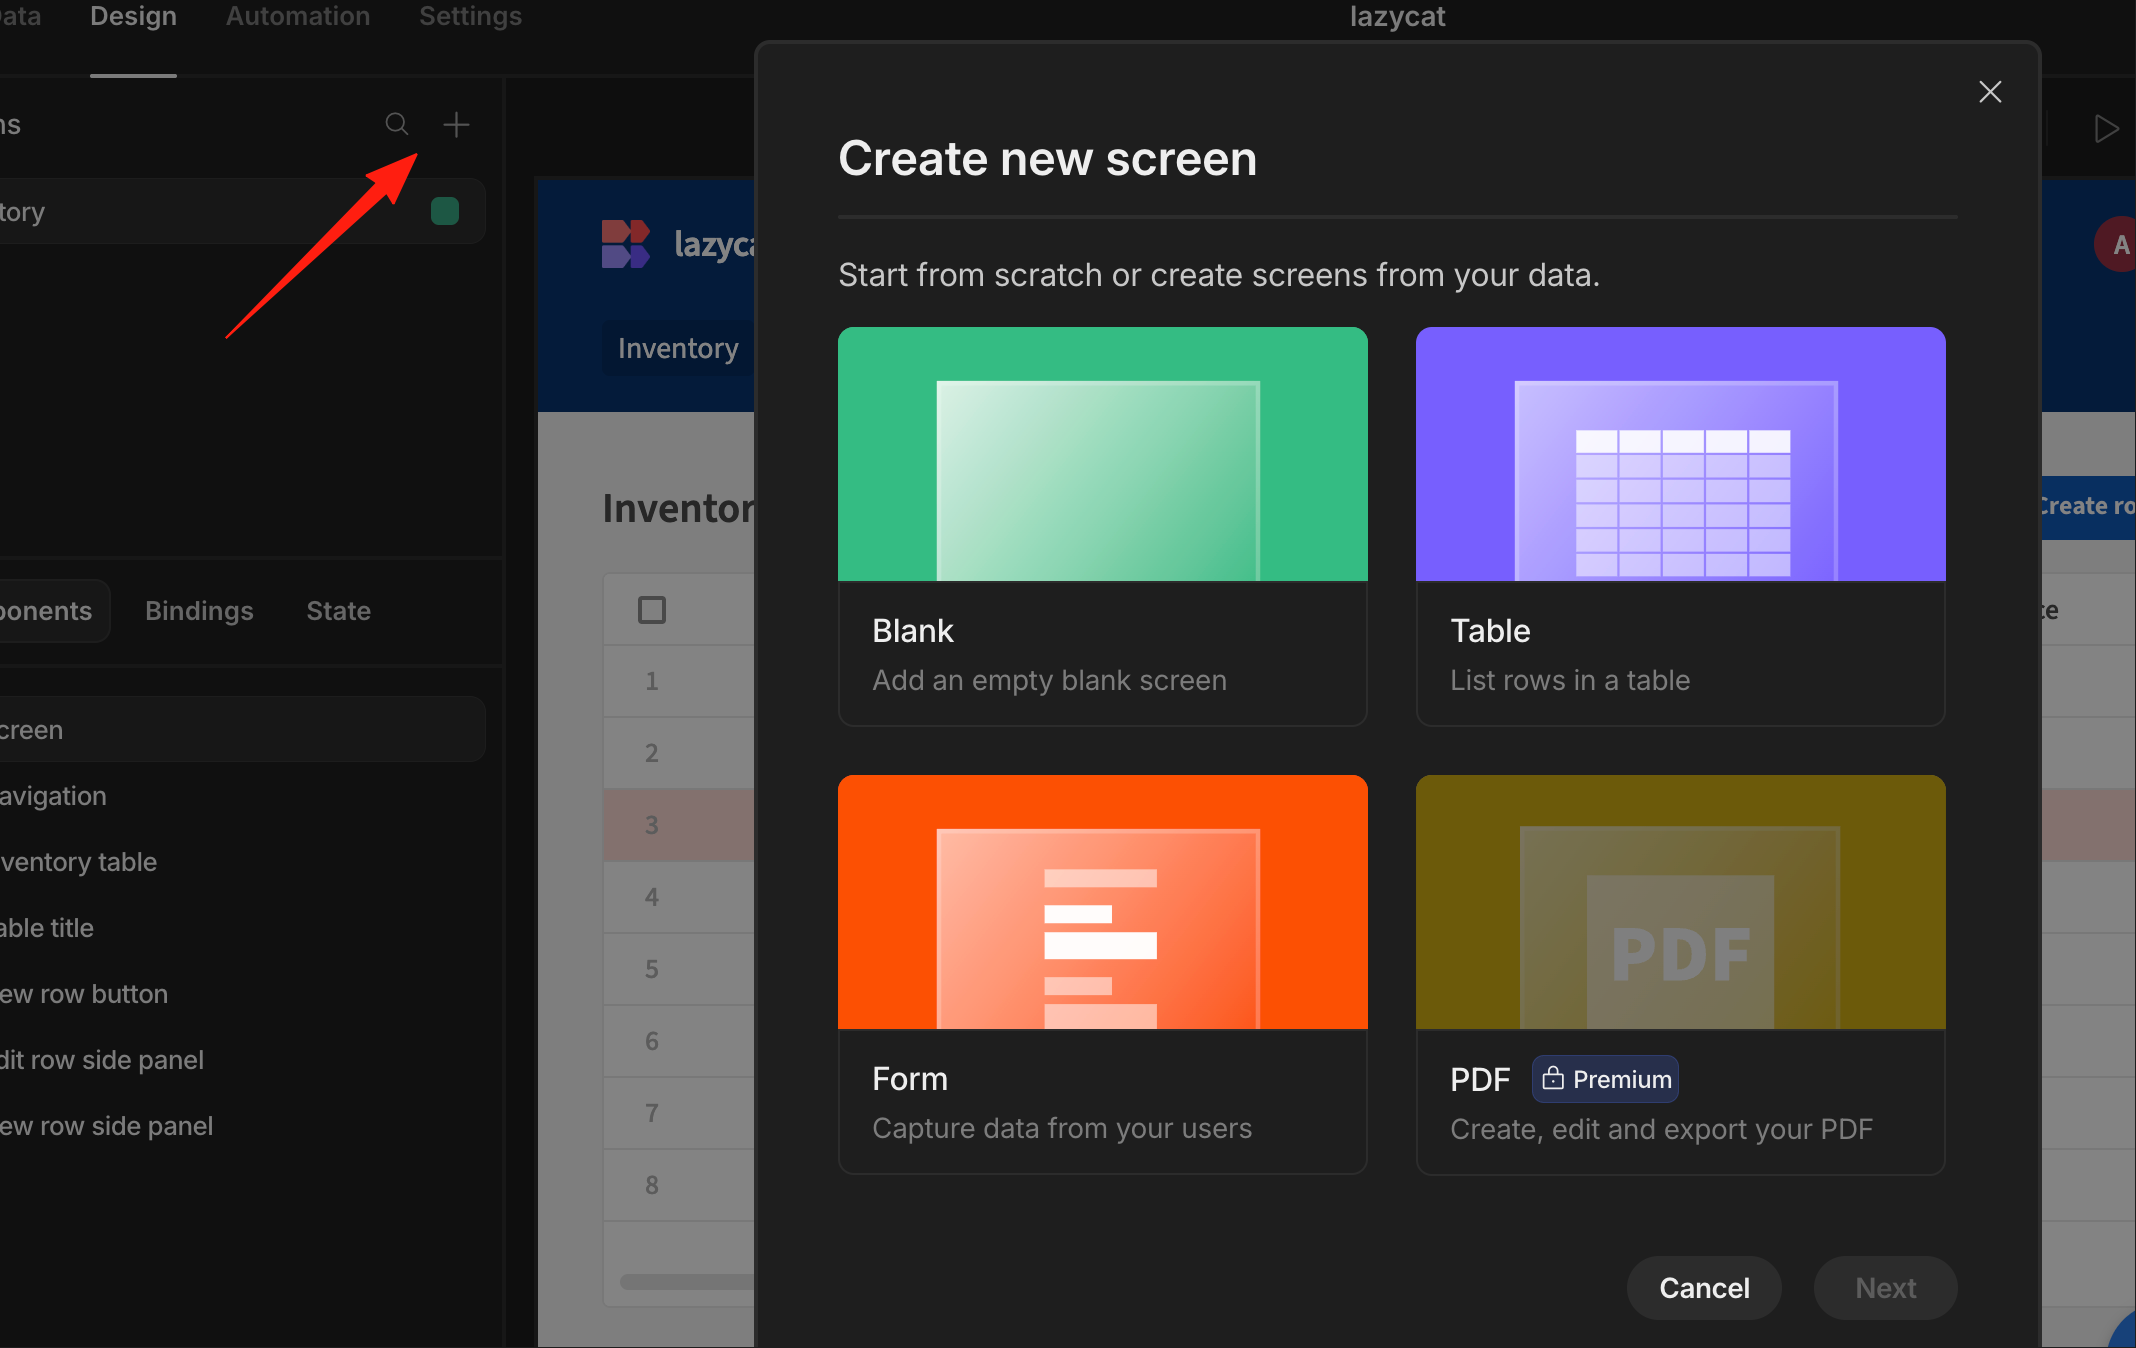Click the lock Premium badge
The width and height of the screenshot is (2136, 1348).
1605,1079
